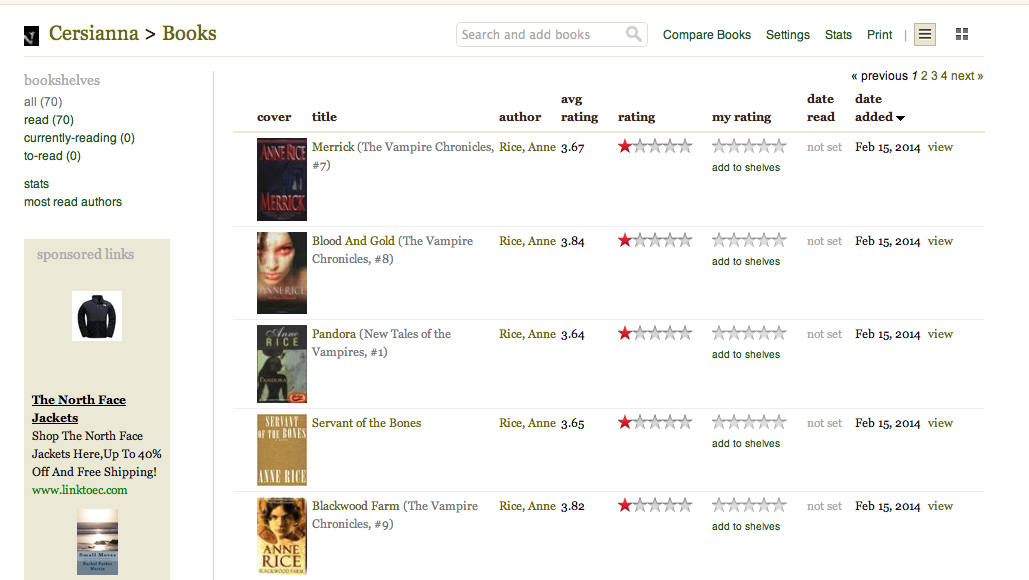1029x580 pixels.
Task: View Pandora review entry
Action: [940, 334]
